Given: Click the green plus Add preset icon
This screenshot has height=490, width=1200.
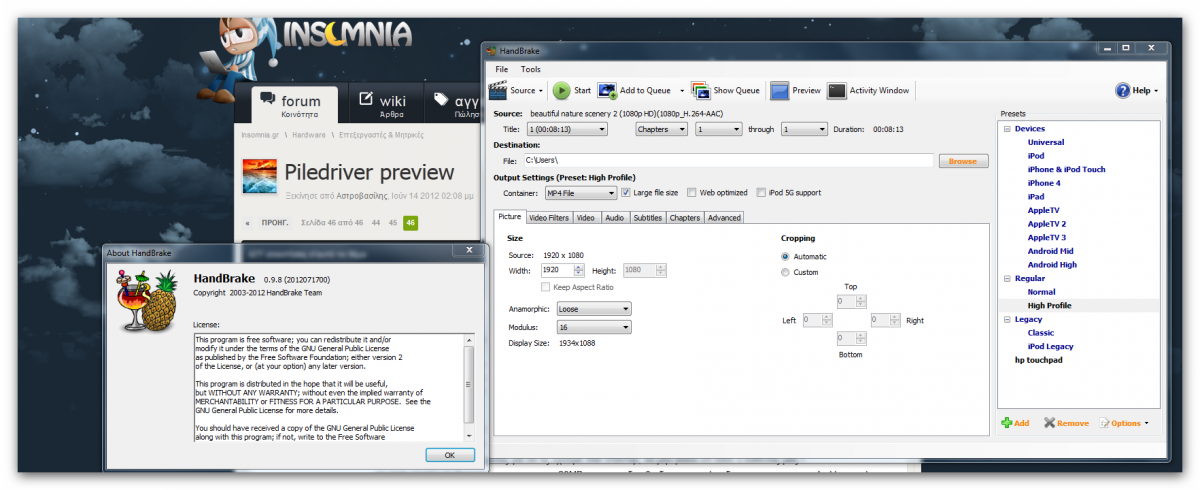Looking at the screenshot, I should pyautogui.click(x=1007, y=423).
